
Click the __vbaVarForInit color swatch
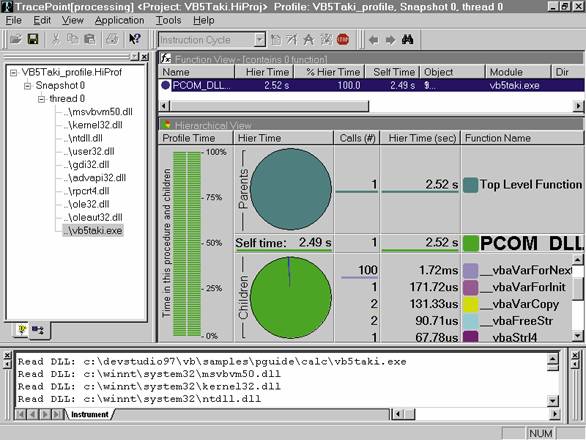coord(471,287)
